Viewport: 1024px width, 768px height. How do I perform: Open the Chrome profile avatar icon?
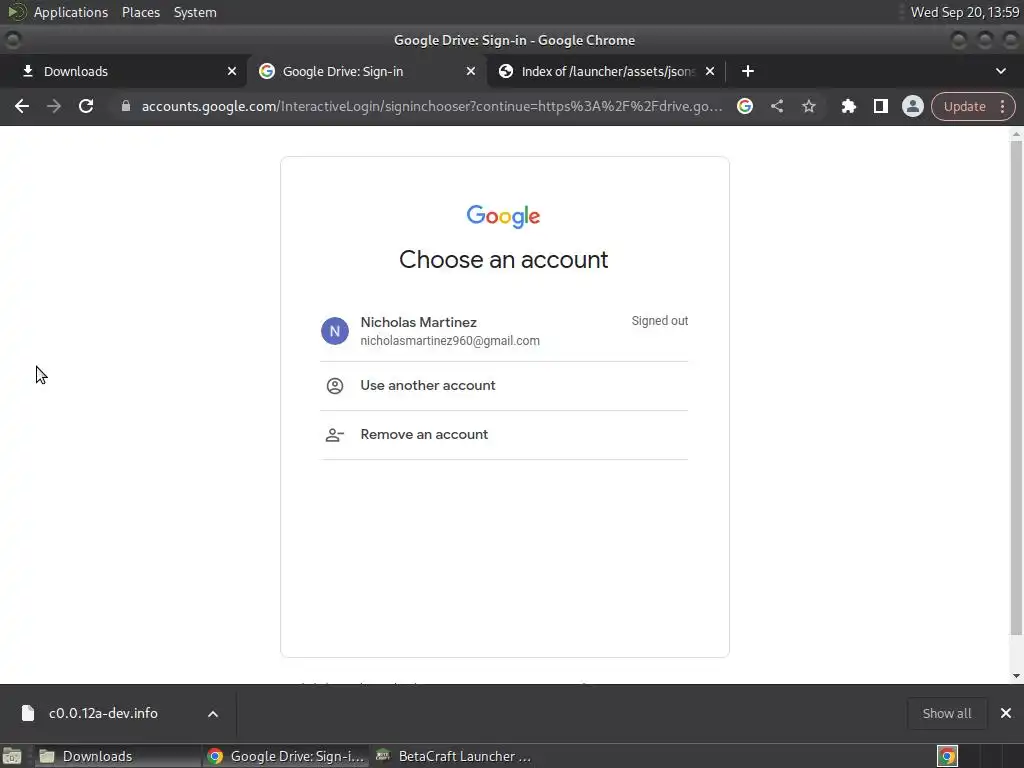912,106
